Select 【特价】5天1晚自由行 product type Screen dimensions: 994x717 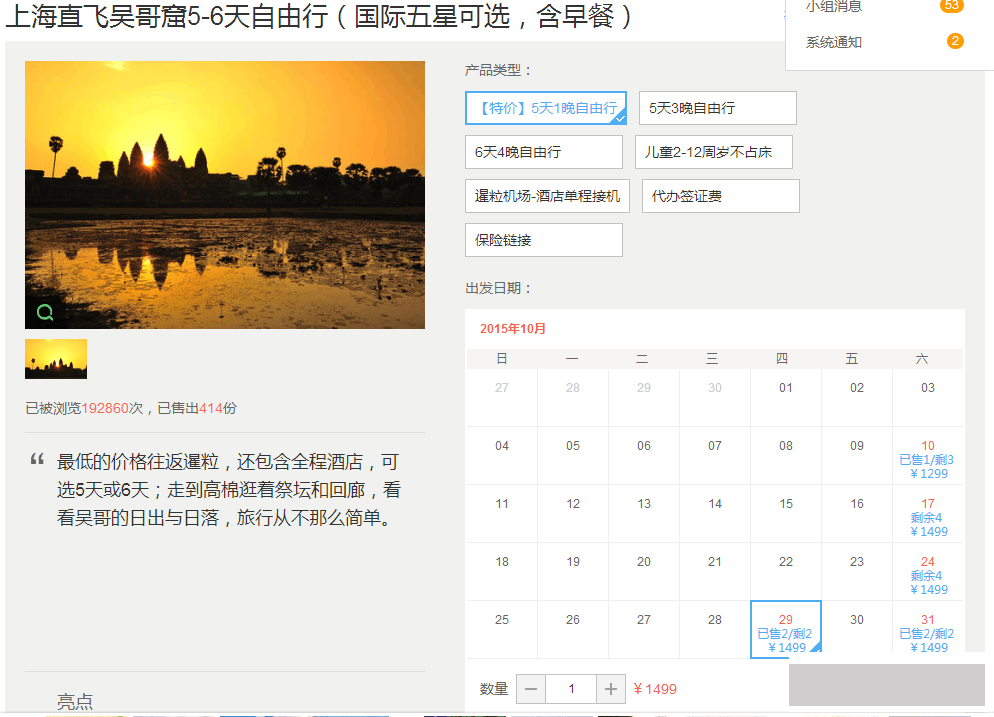pyautogui.click(x=546, y=108)
